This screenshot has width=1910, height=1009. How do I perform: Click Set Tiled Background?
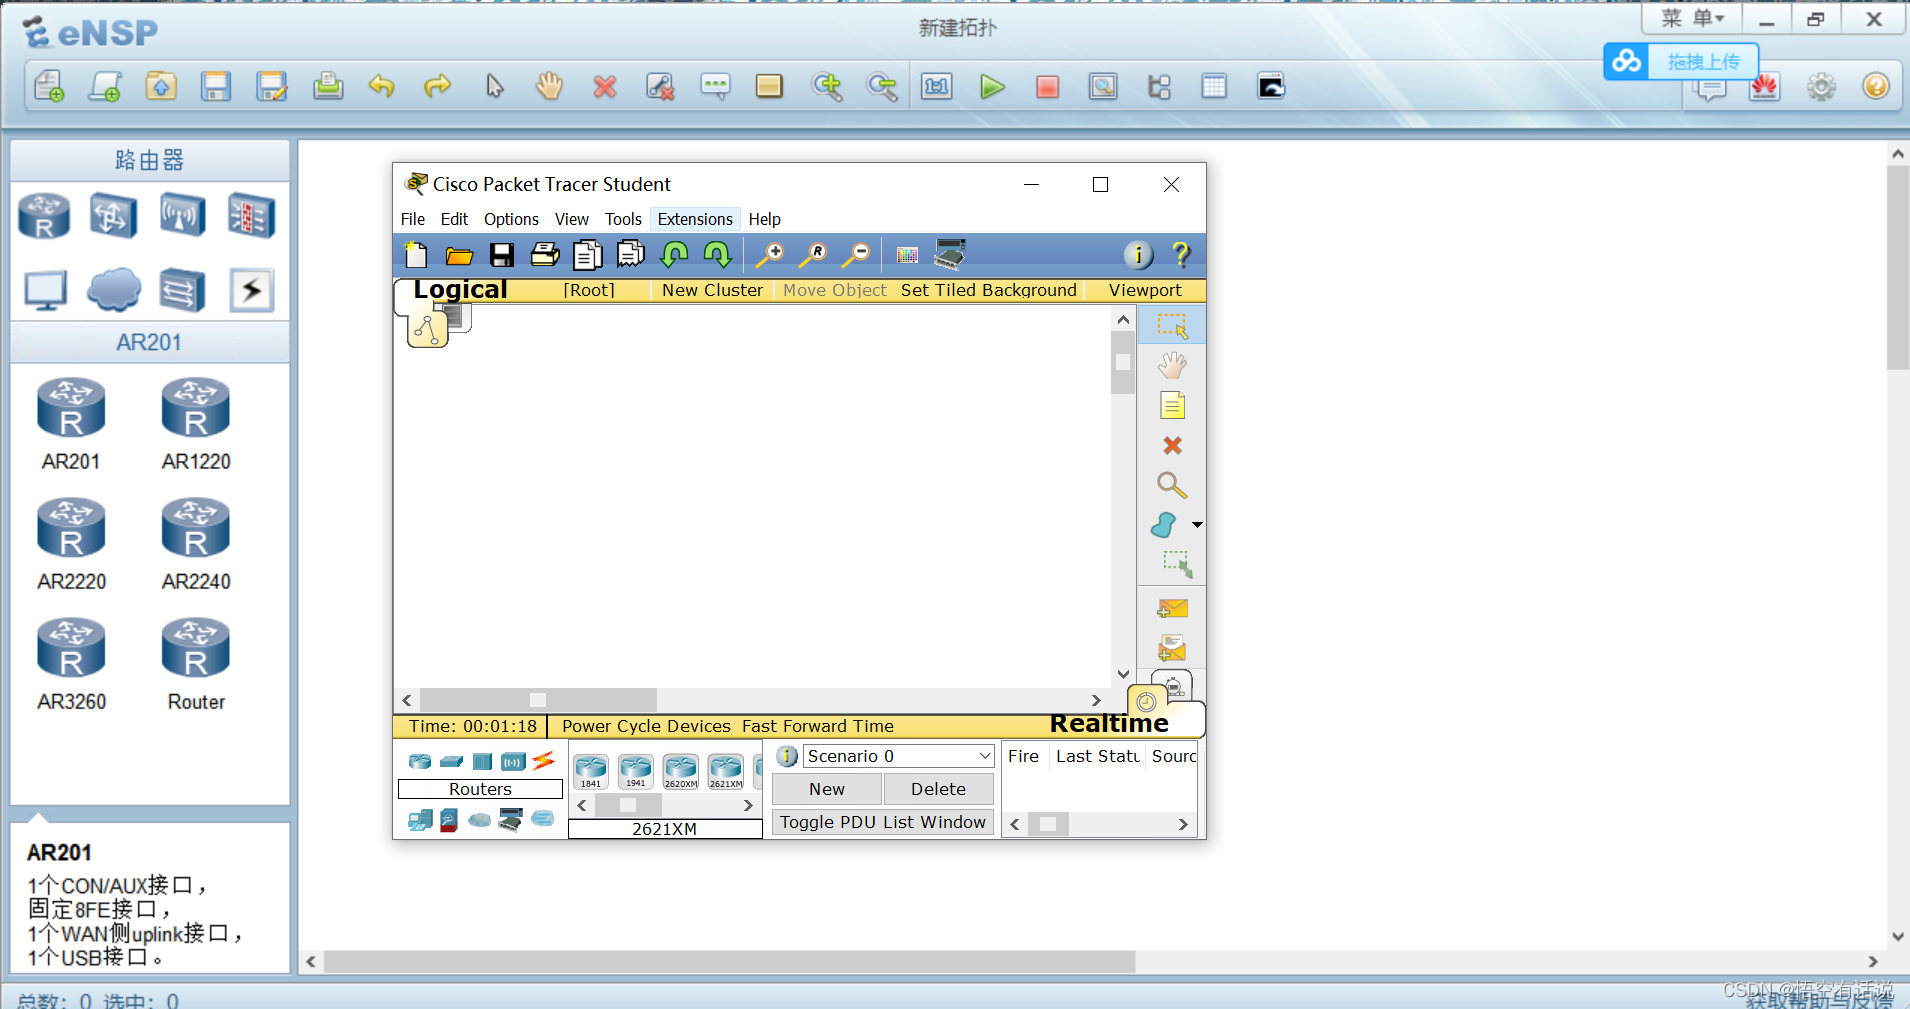[x=988, y=290]
